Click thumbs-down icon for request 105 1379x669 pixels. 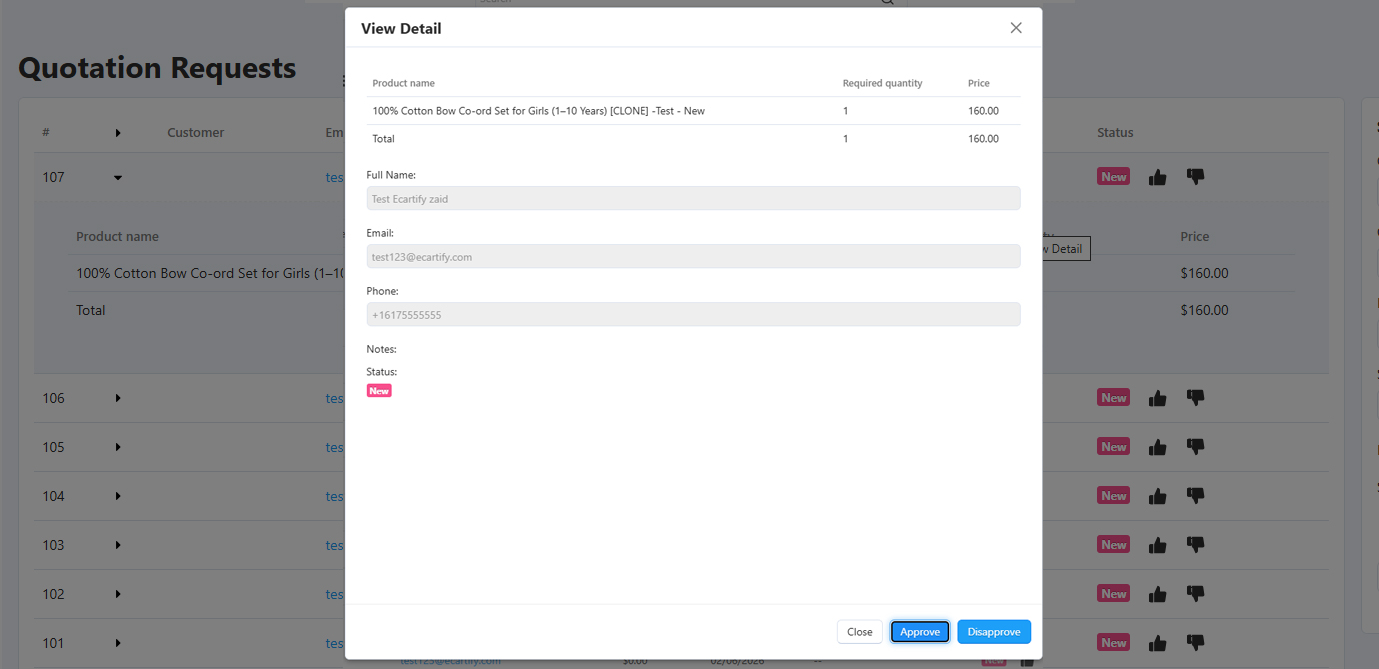tap(1195, 447)
